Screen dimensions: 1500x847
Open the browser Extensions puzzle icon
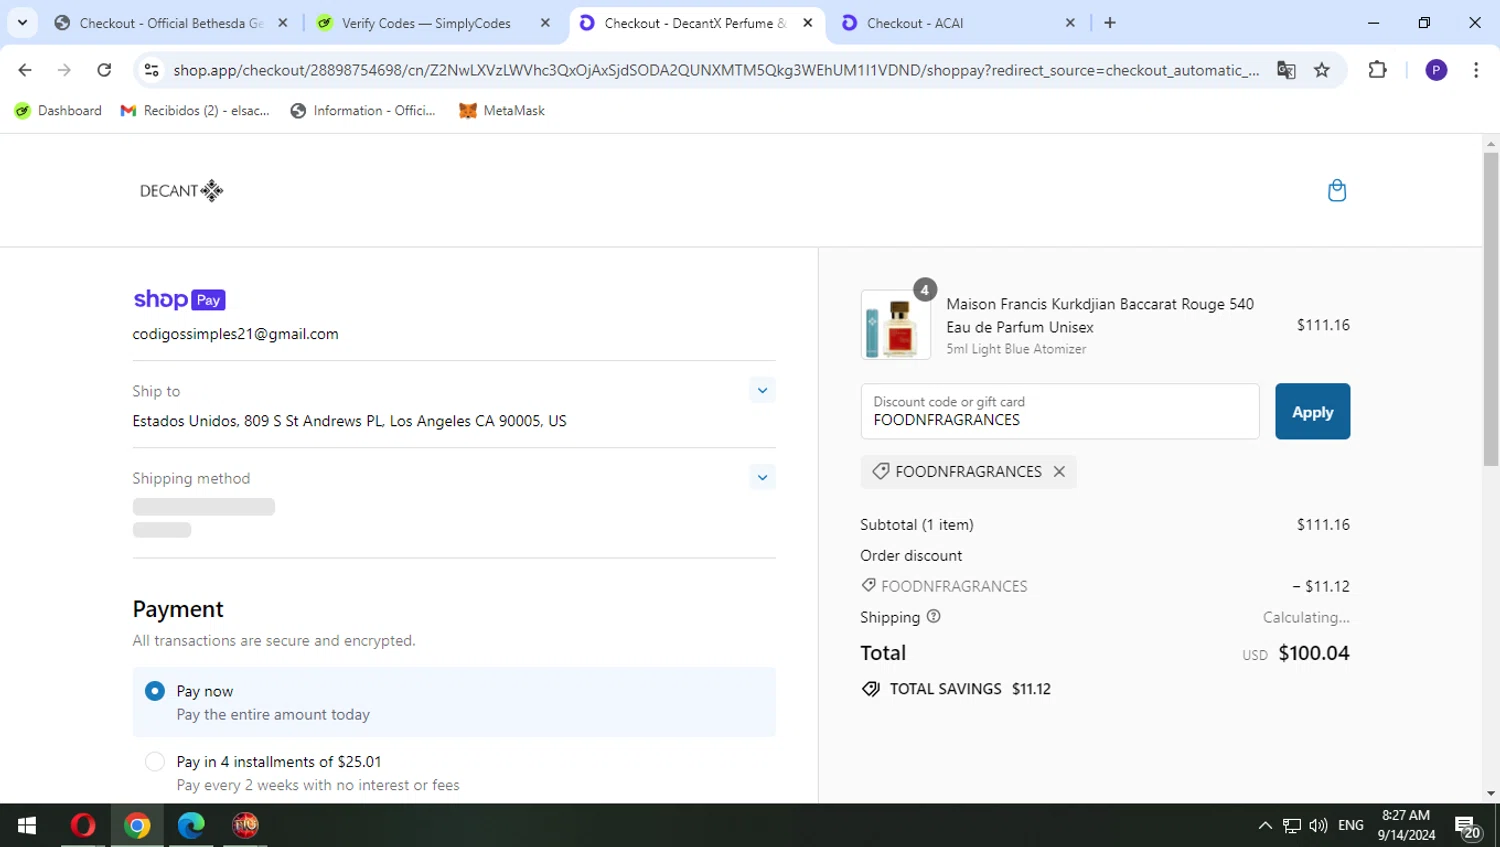tap(1377, 70)
